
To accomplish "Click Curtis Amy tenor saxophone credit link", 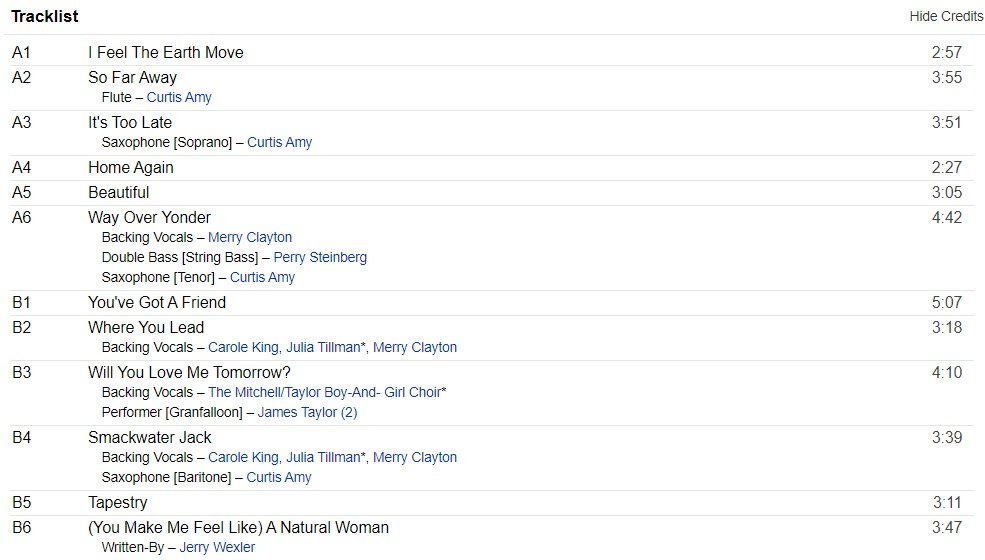I will click(x=262, y=277).
